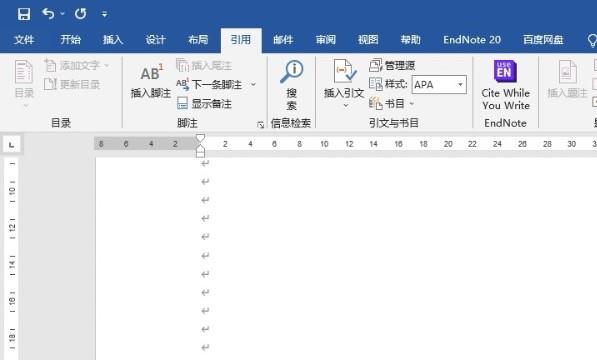Expand the 下一条脚注 dropdown arrow
Viewport: 597px width, 360px height.
(x=253, y=84)
